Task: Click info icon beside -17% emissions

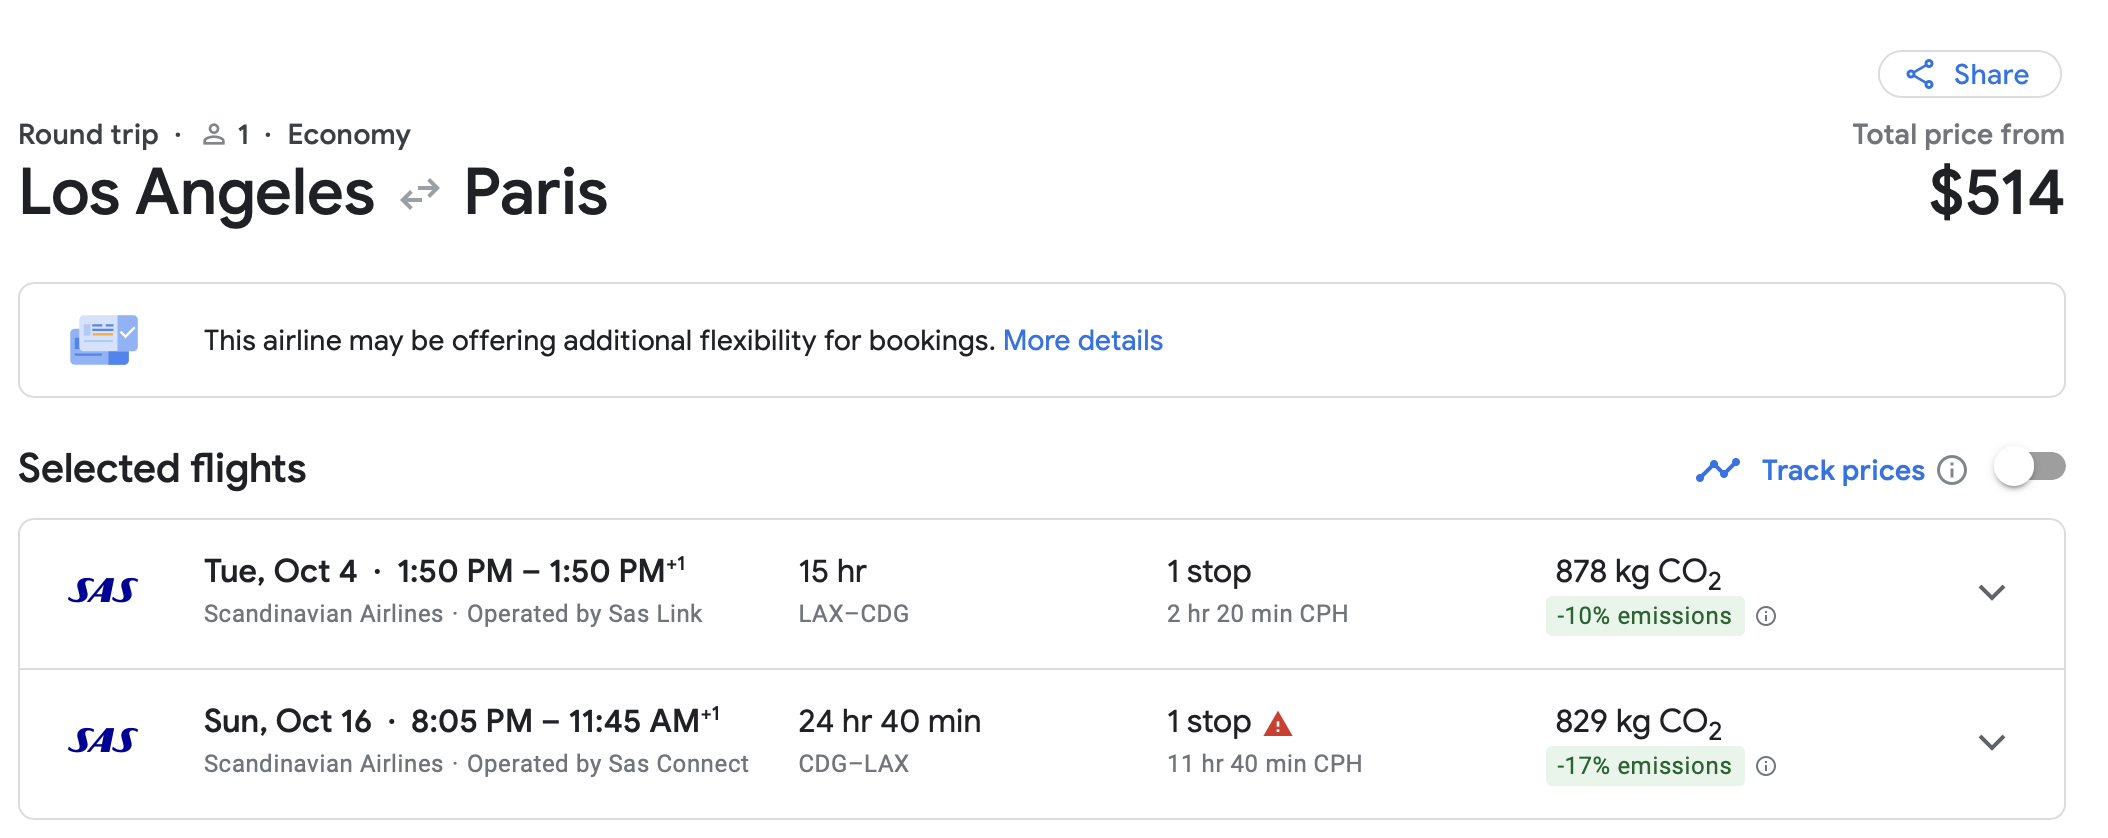Action: tap(1766, 766)
